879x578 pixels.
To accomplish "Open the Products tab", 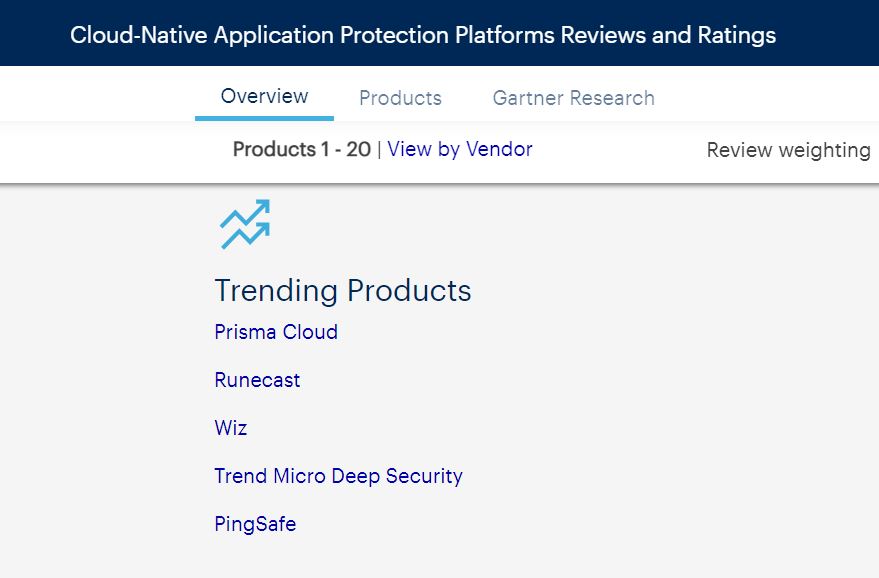I will pos(400,98).
